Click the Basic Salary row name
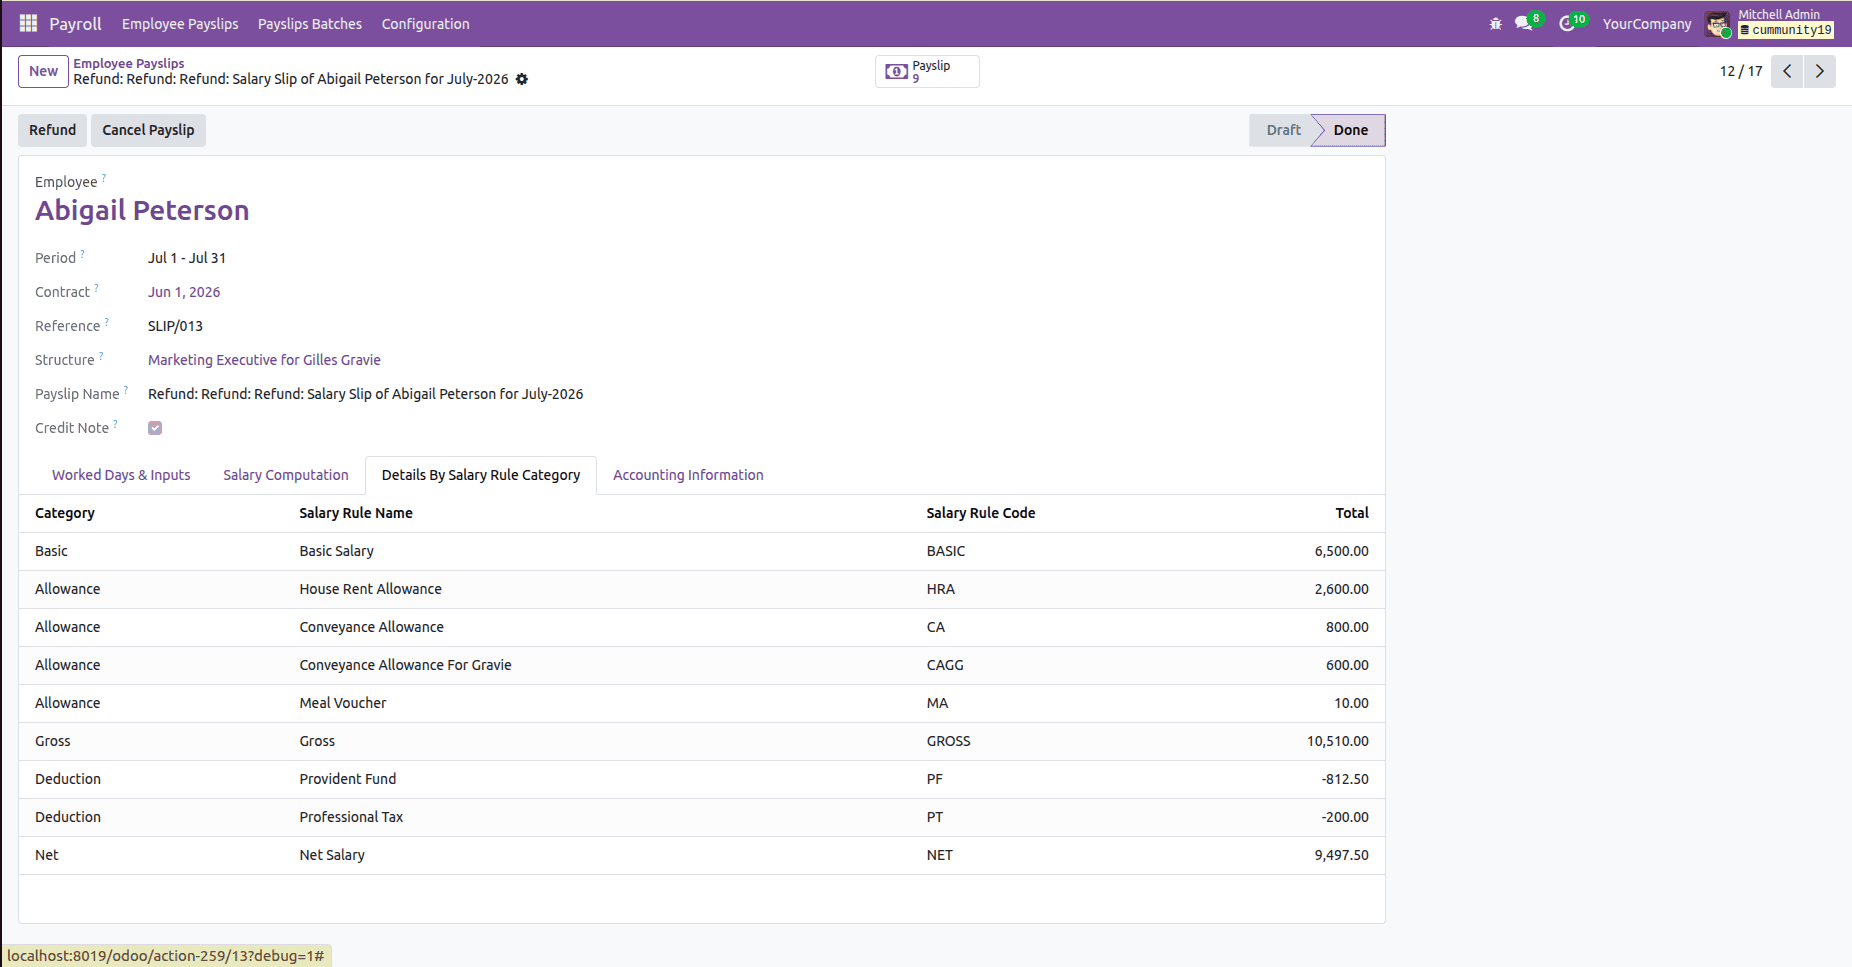1852x967 pixels. 336,551
